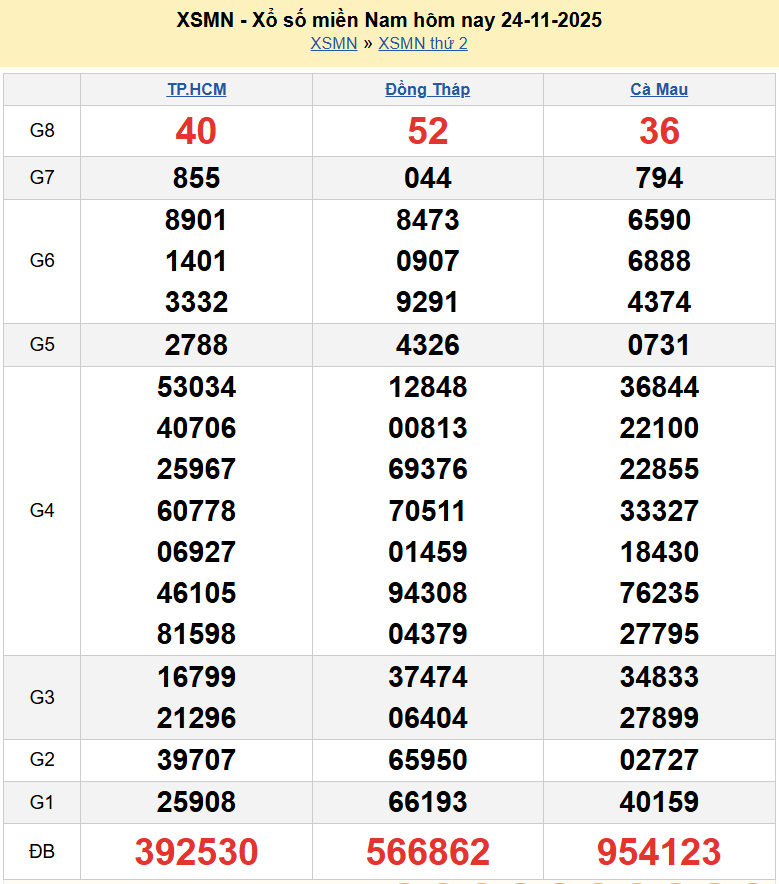
Task: Select Cà Mau special prize number 954123
Action: pos(659,852)
